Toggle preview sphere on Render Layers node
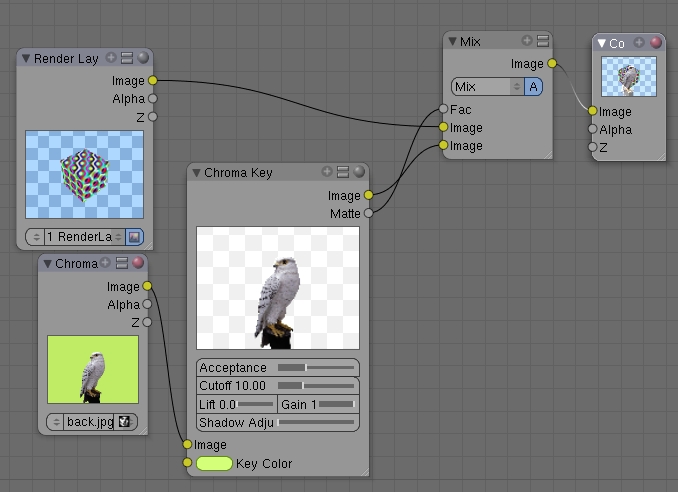678x492 pixels. coord(143,58)
